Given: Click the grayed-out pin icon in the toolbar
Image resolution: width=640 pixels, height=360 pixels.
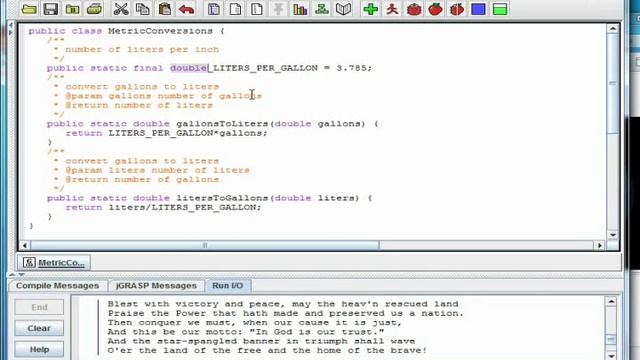Looking at the screenshot, I should pyautogui.click(x=278, y=9).
